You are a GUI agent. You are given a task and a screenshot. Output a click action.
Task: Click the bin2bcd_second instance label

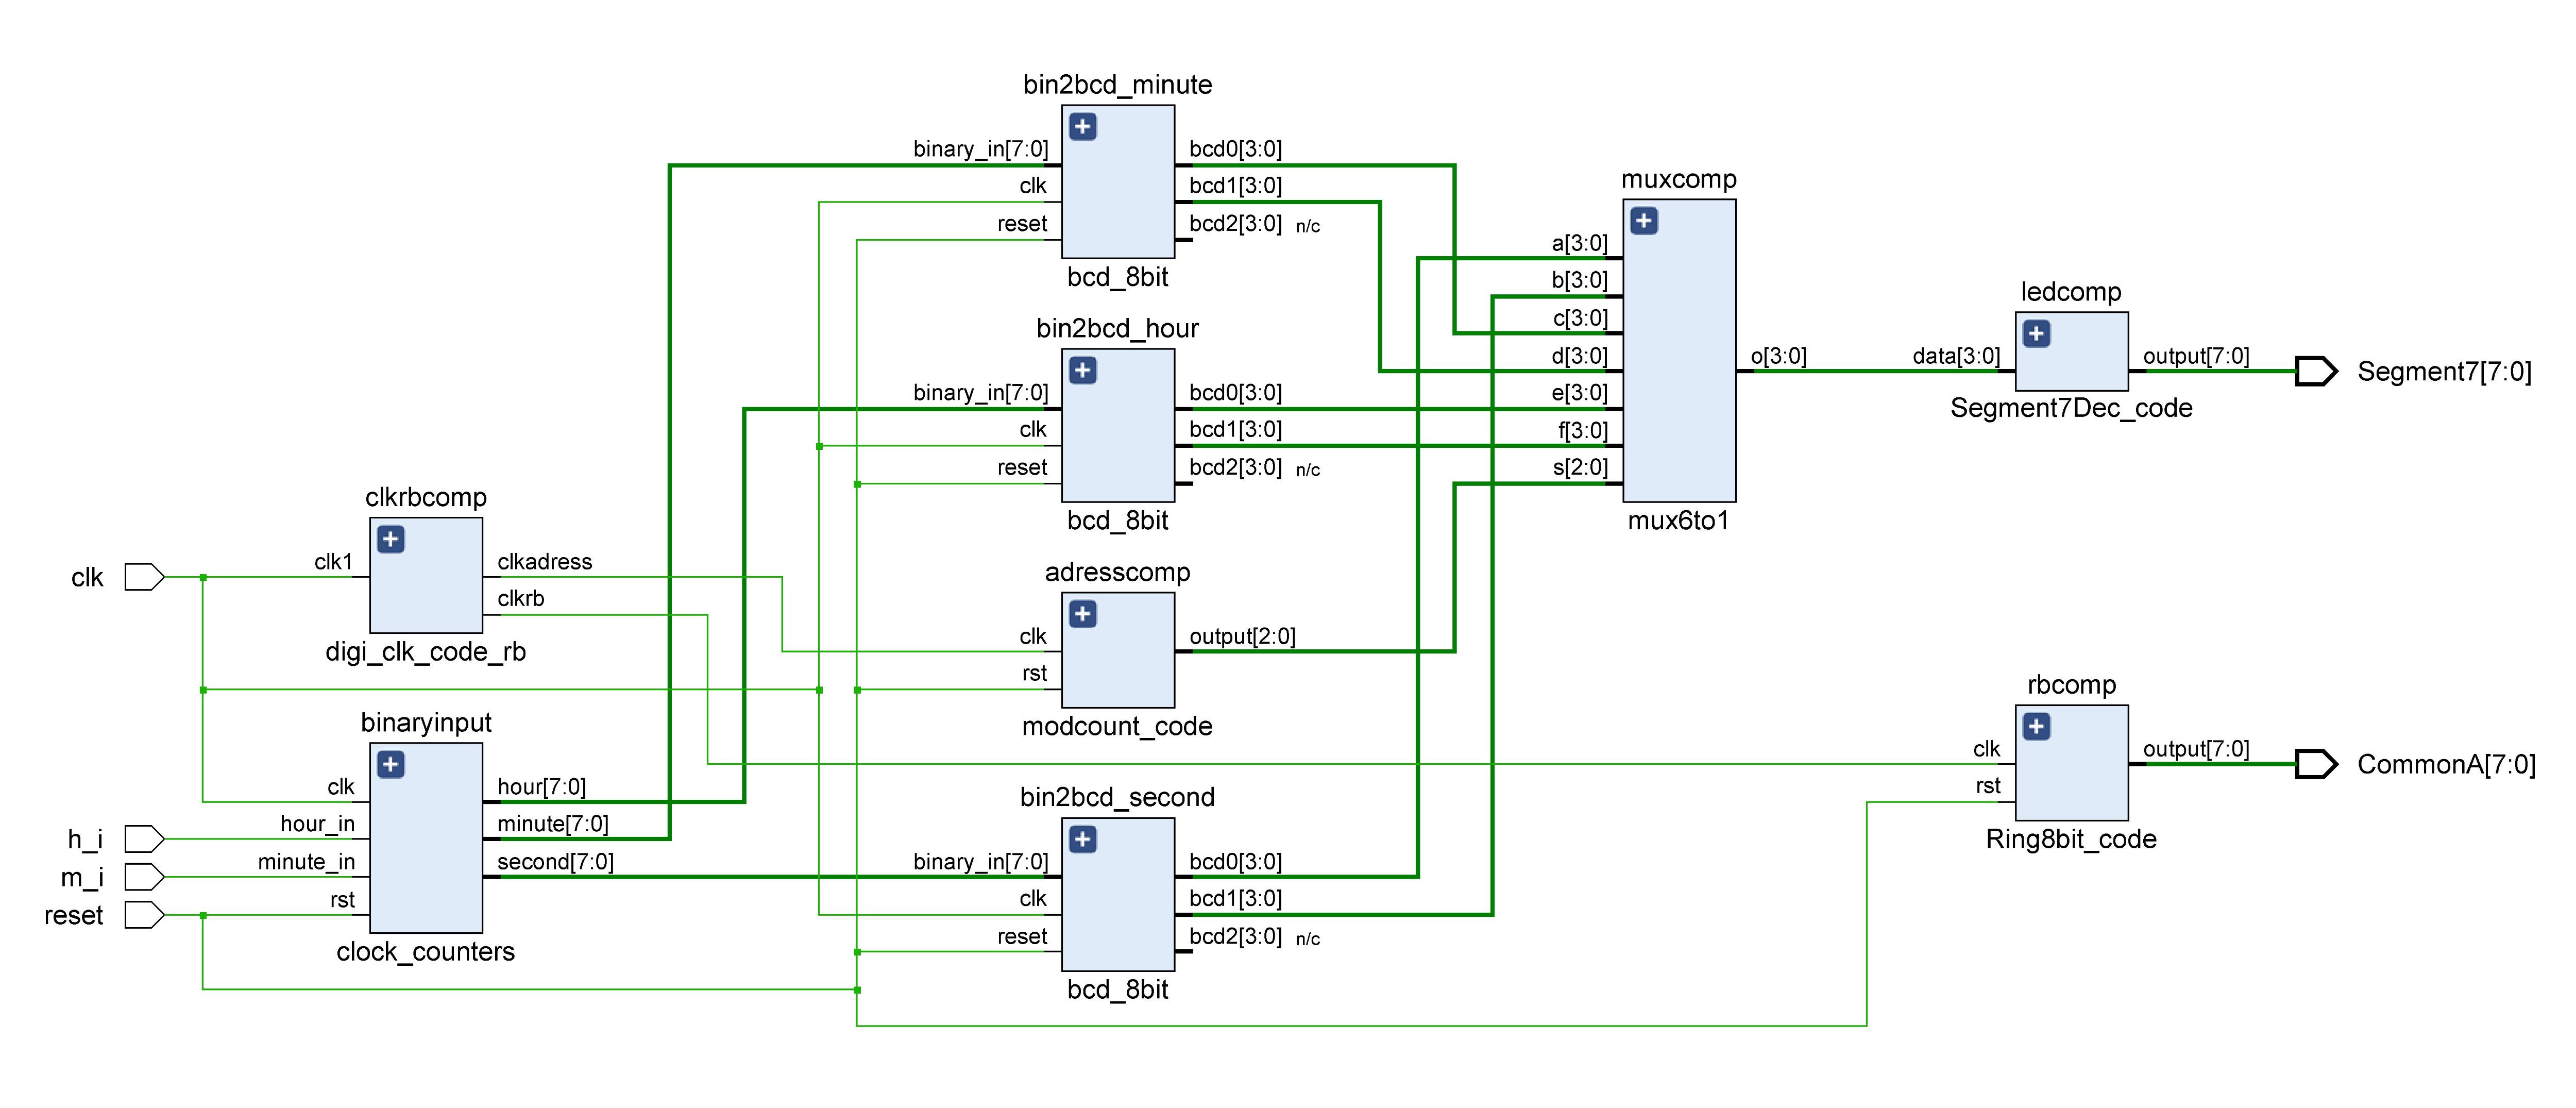tap(1117, 797)
